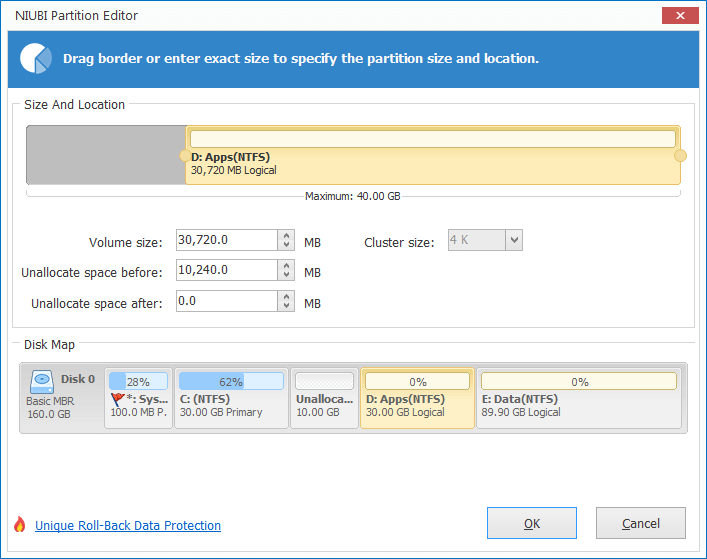Viewport: 707px width, 559px height.
Task: Select E: Data(NTFS) partition in Disk Map
Action: 579,399
